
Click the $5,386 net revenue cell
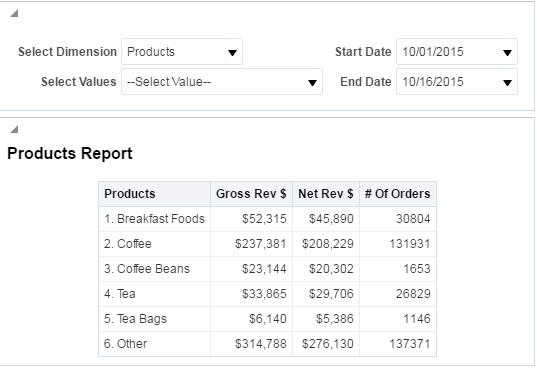pyautogui.click(x=326, y=319)
